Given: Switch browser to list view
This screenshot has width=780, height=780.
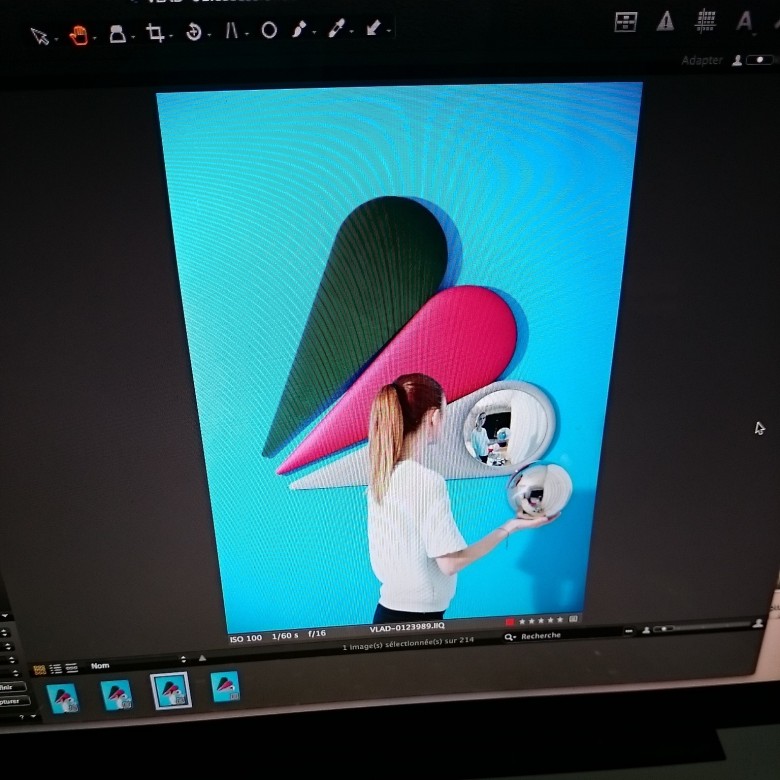Looking at the screenshot, I should click(x=56, y=669).
